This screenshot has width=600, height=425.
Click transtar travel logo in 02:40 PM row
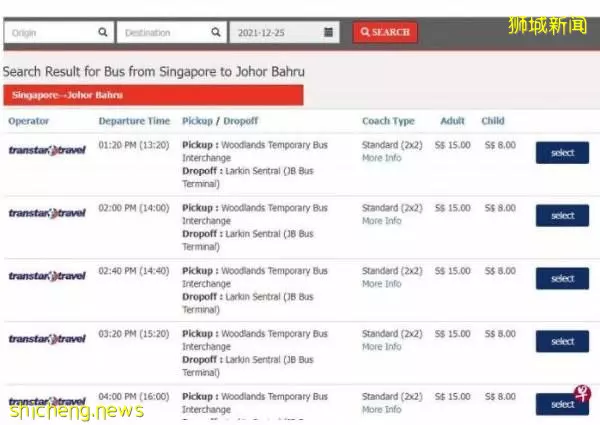[47, 276]
